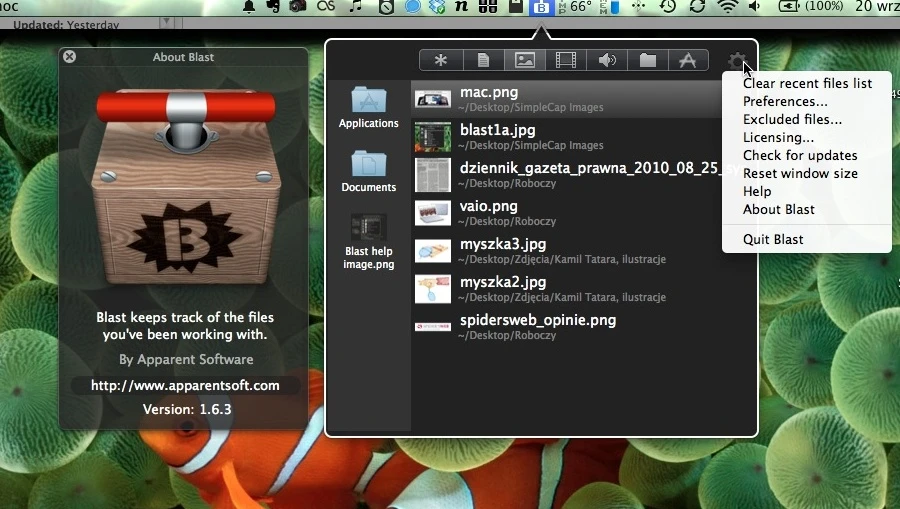900x509 pixels.
Task: Choose Check for updates
Action: (x=807, y=156)
